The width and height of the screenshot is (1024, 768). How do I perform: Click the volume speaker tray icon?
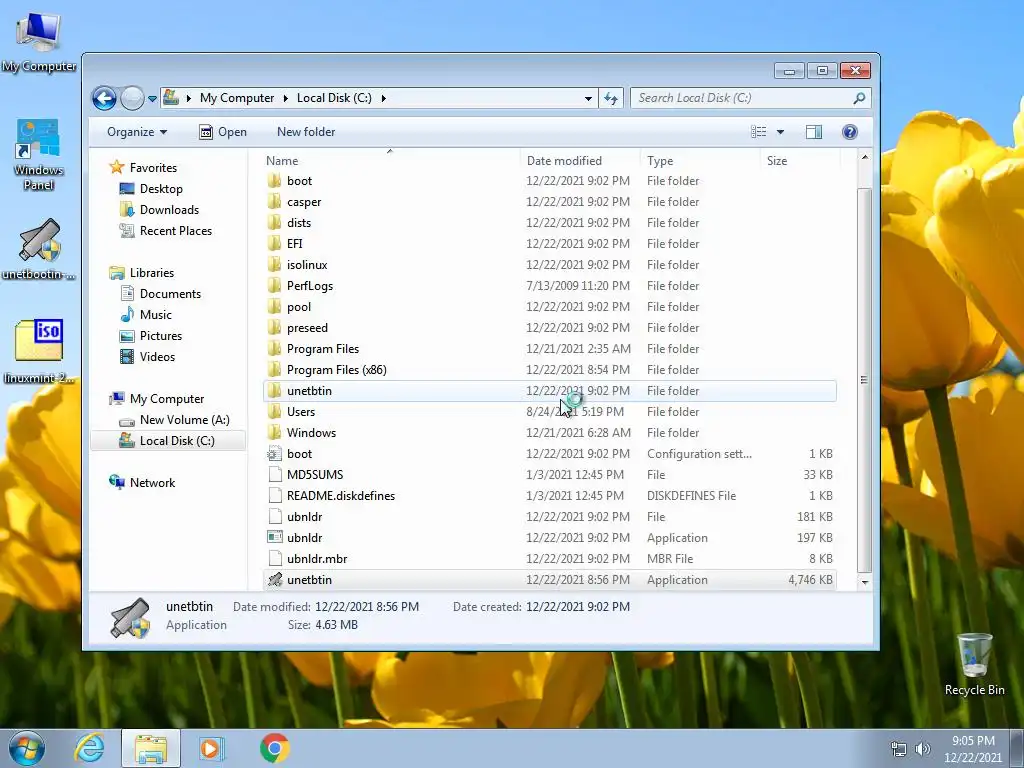click(922, 748)
